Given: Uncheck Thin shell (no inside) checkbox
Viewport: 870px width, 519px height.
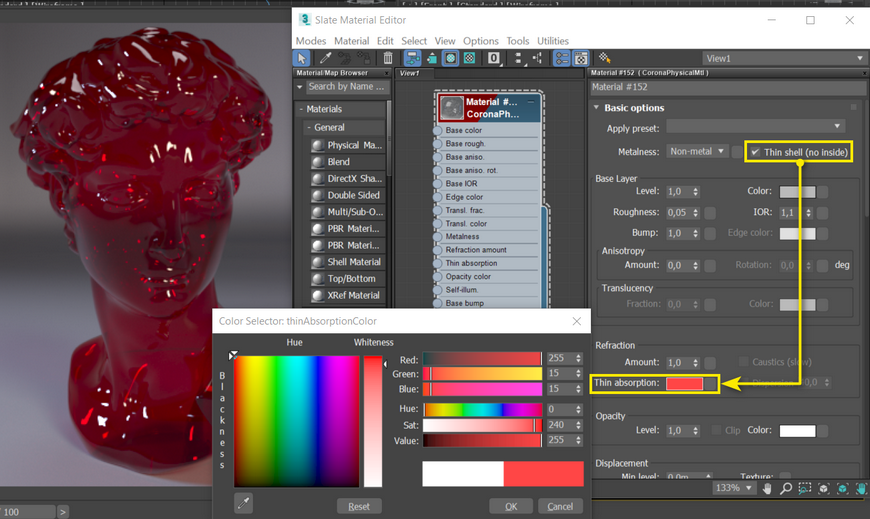Looking at the screenshot, I should [756, 152].
